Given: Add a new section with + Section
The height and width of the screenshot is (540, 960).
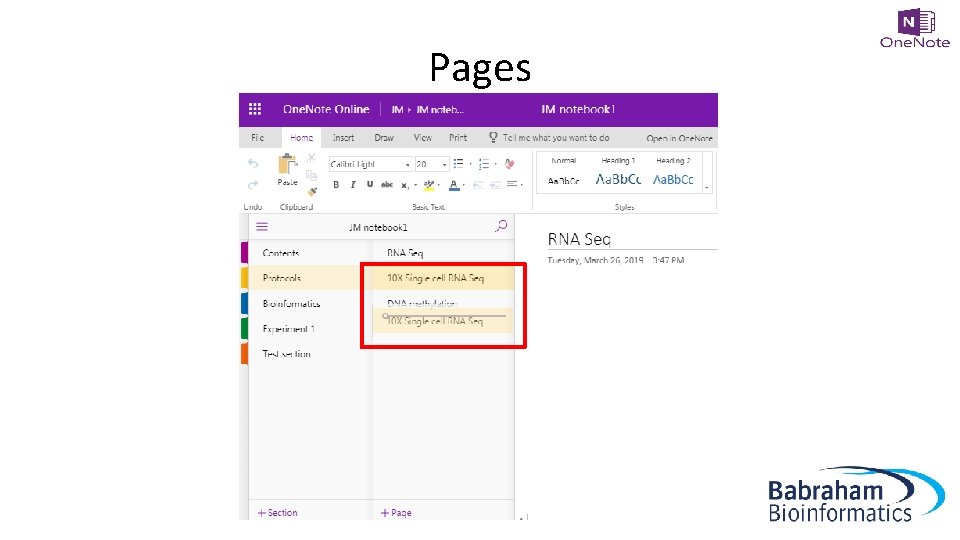Looking at the screenshot, I should tap(278, 512).
